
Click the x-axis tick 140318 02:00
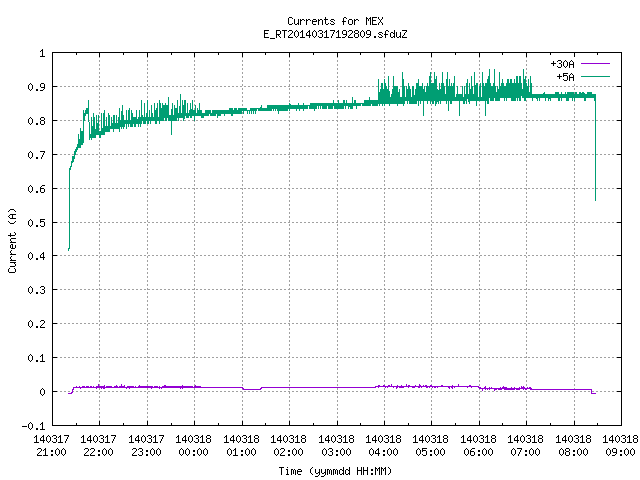289,446
